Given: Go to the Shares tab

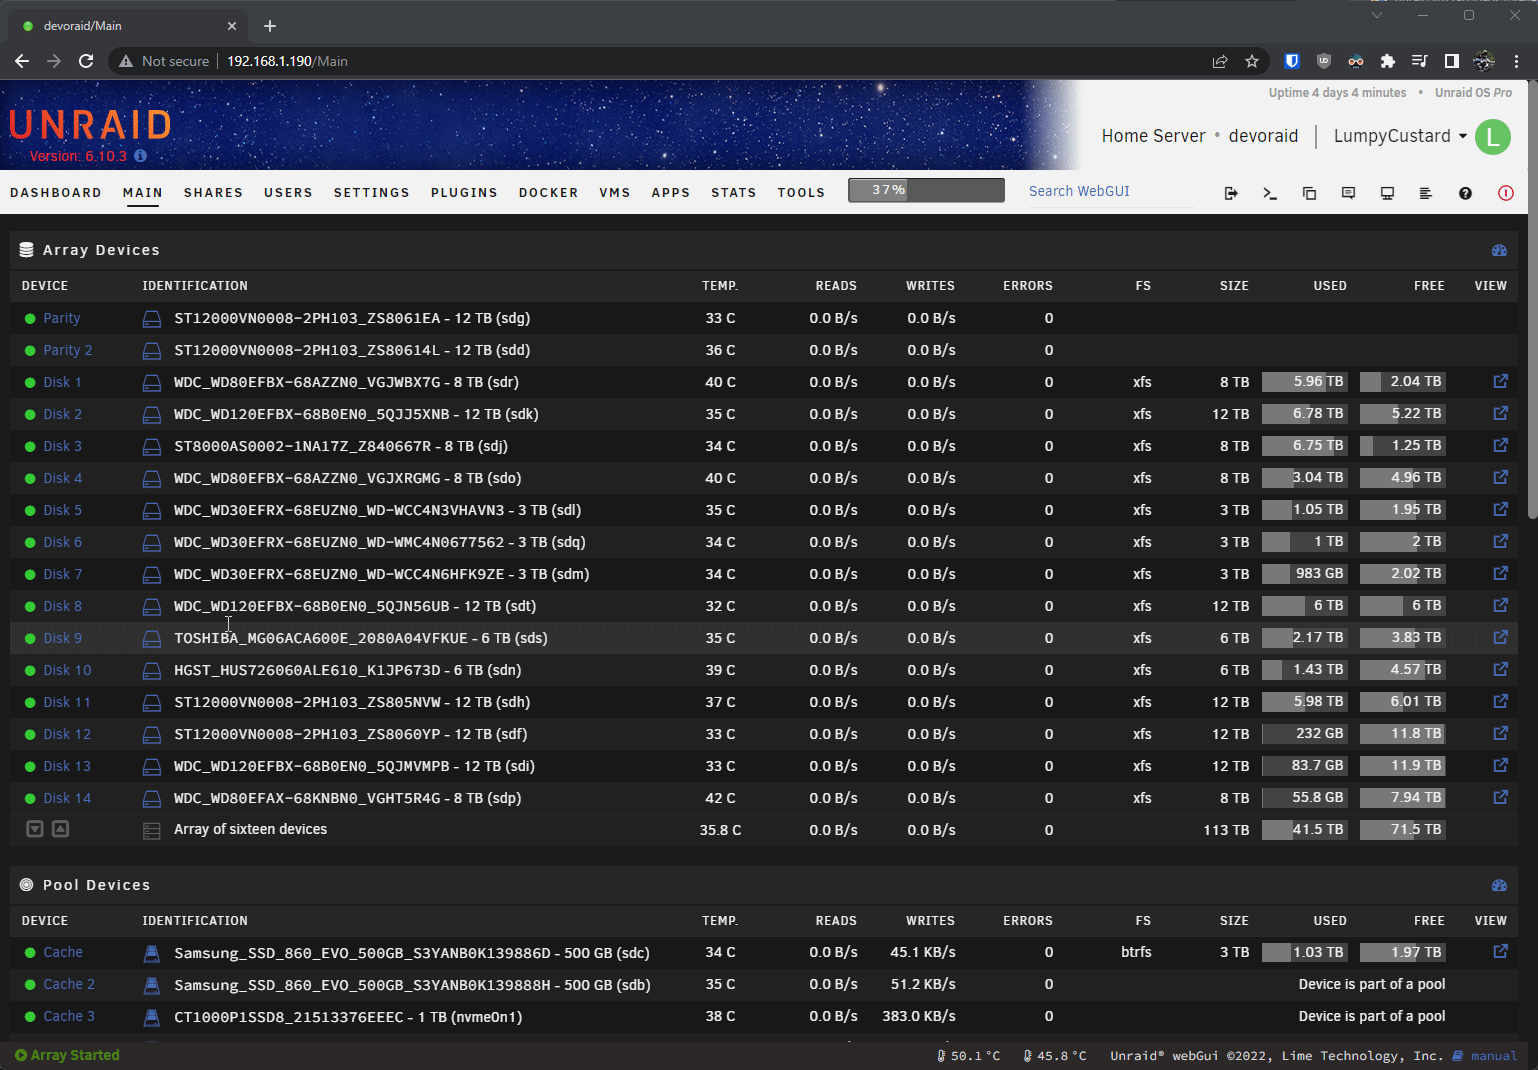Looking at the screenshot, I should point(213,193).
